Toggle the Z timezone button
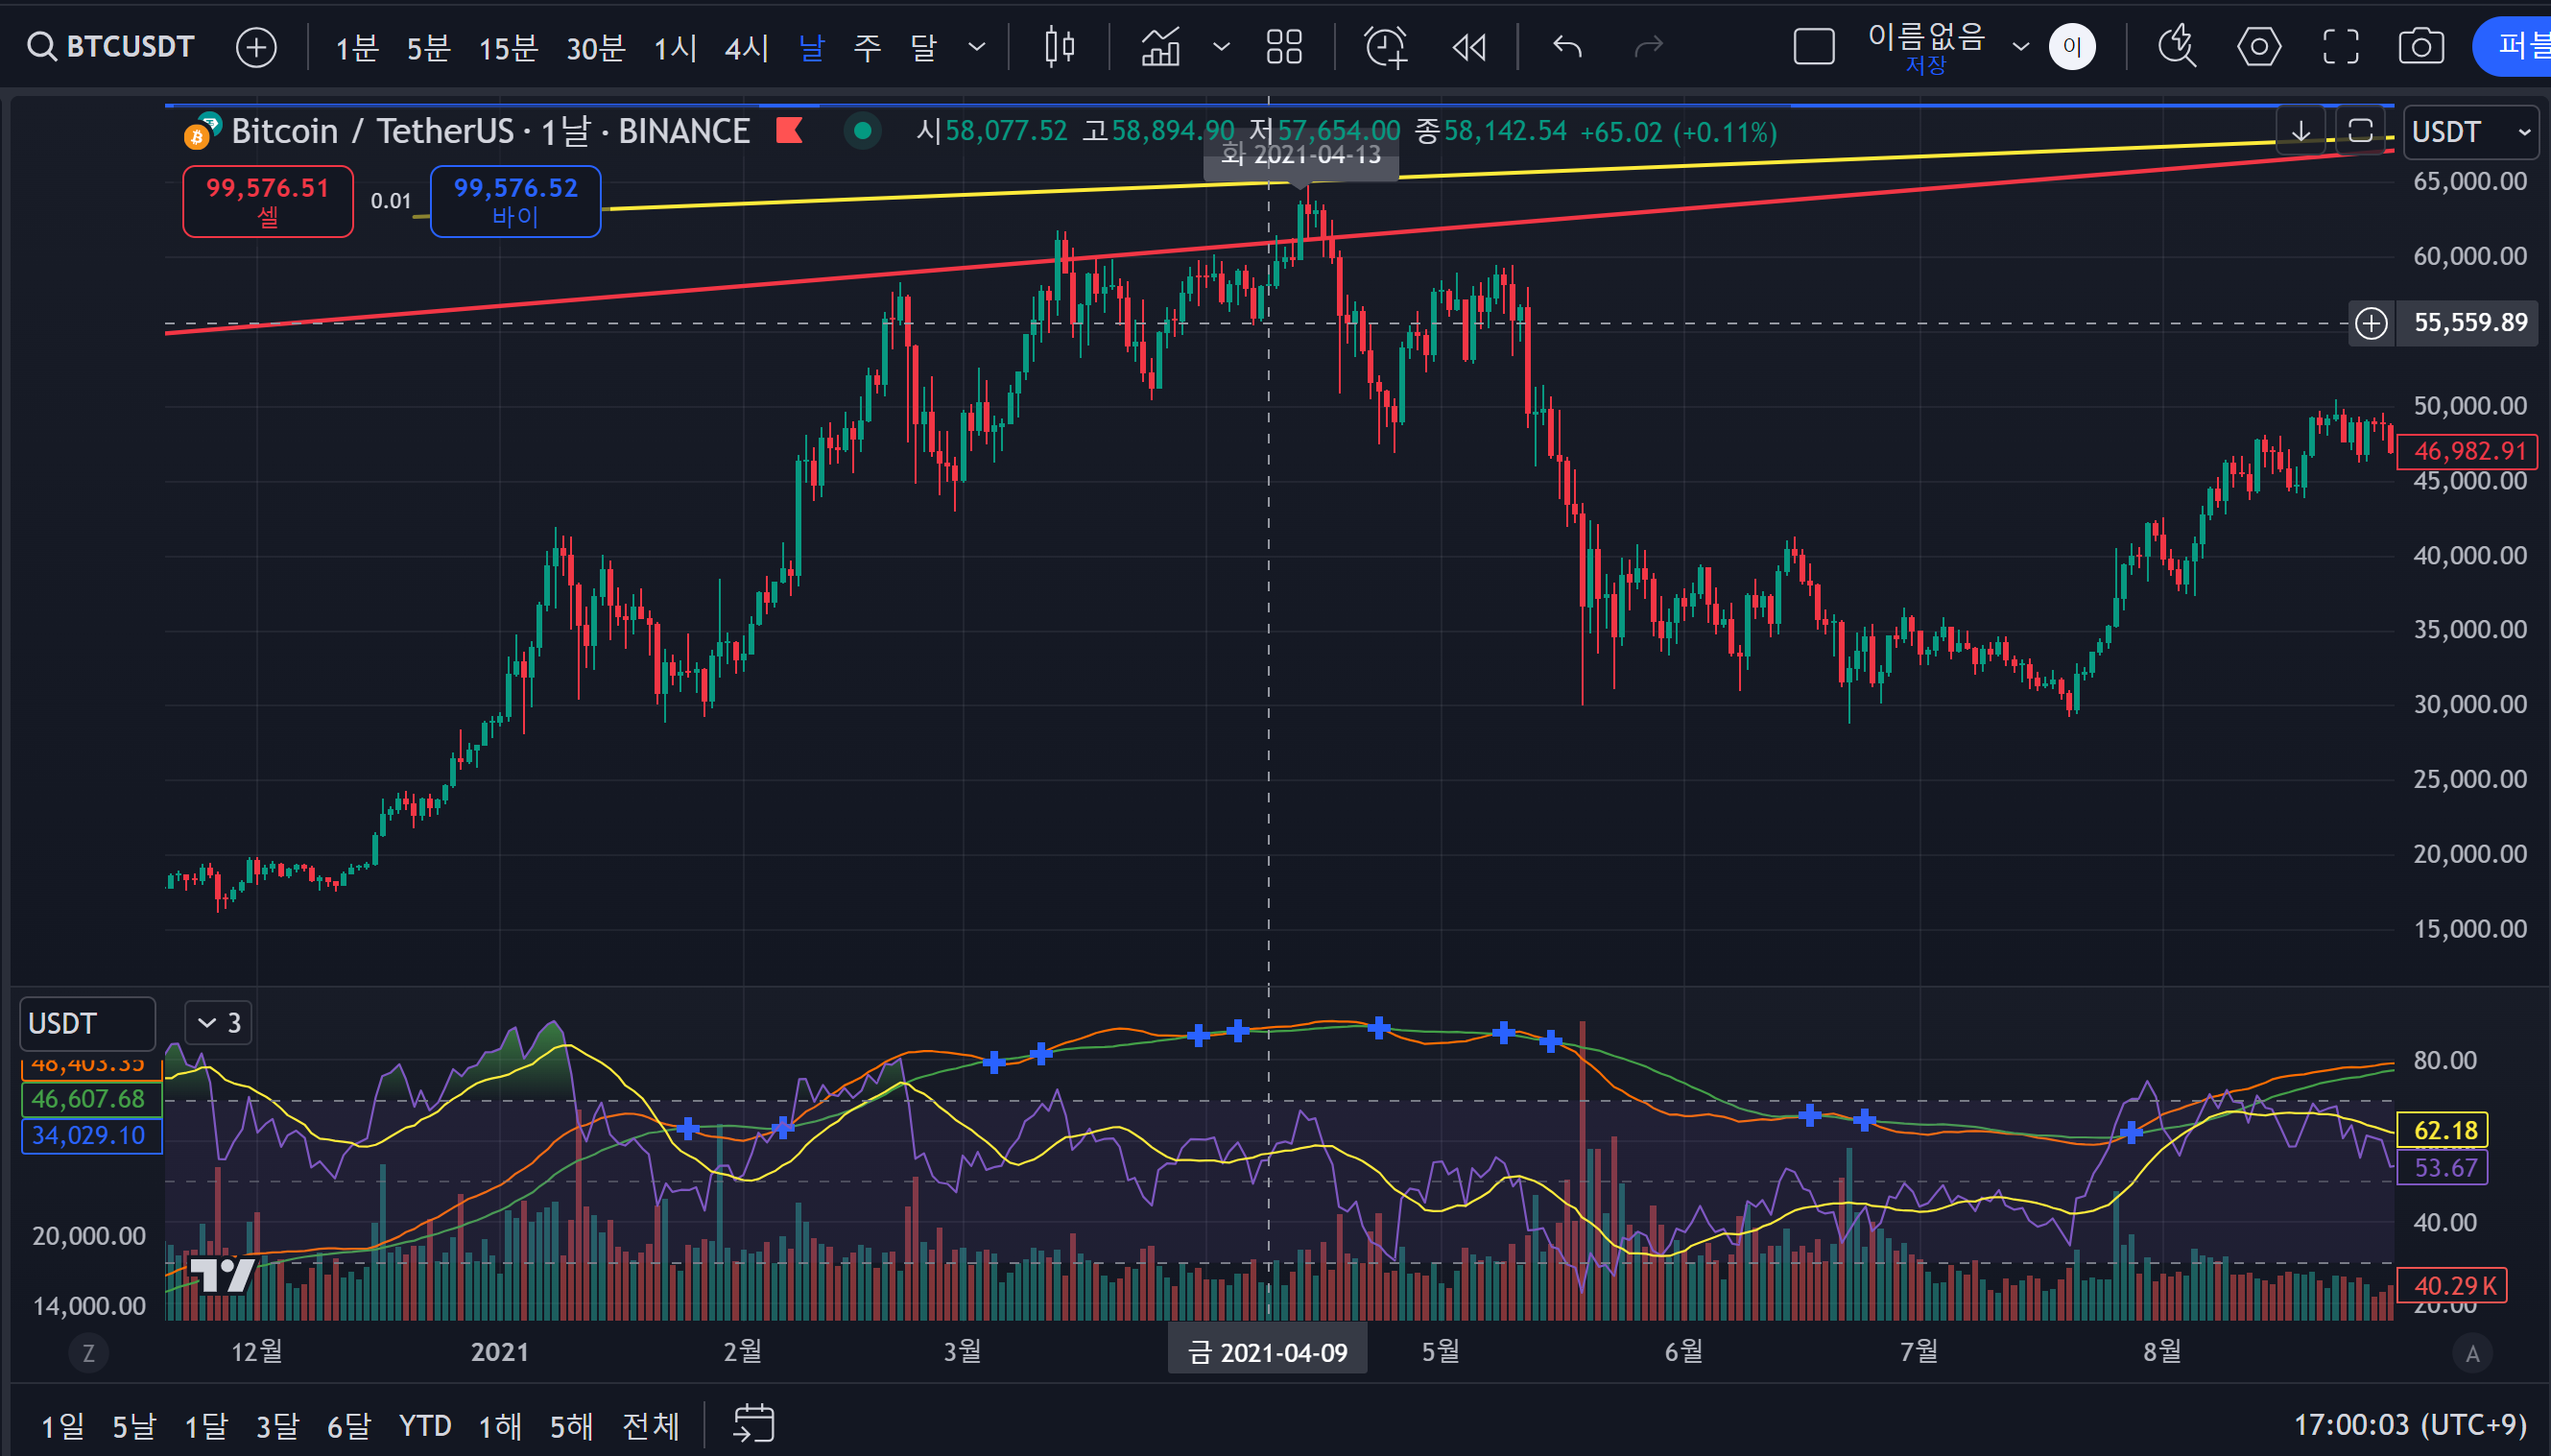Screen dimensions: 2551x1456 pos(88,1353)
